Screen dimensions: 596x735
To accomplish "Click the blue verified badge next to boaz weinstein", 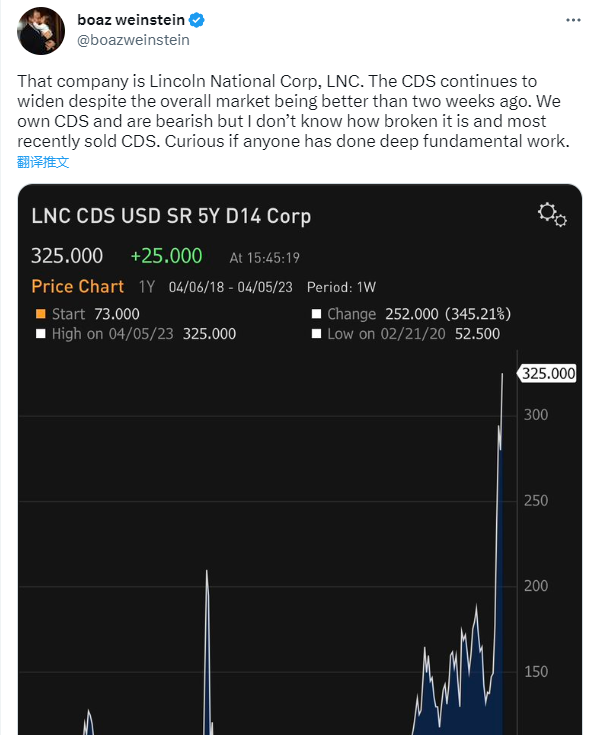I will pos(196,20).
